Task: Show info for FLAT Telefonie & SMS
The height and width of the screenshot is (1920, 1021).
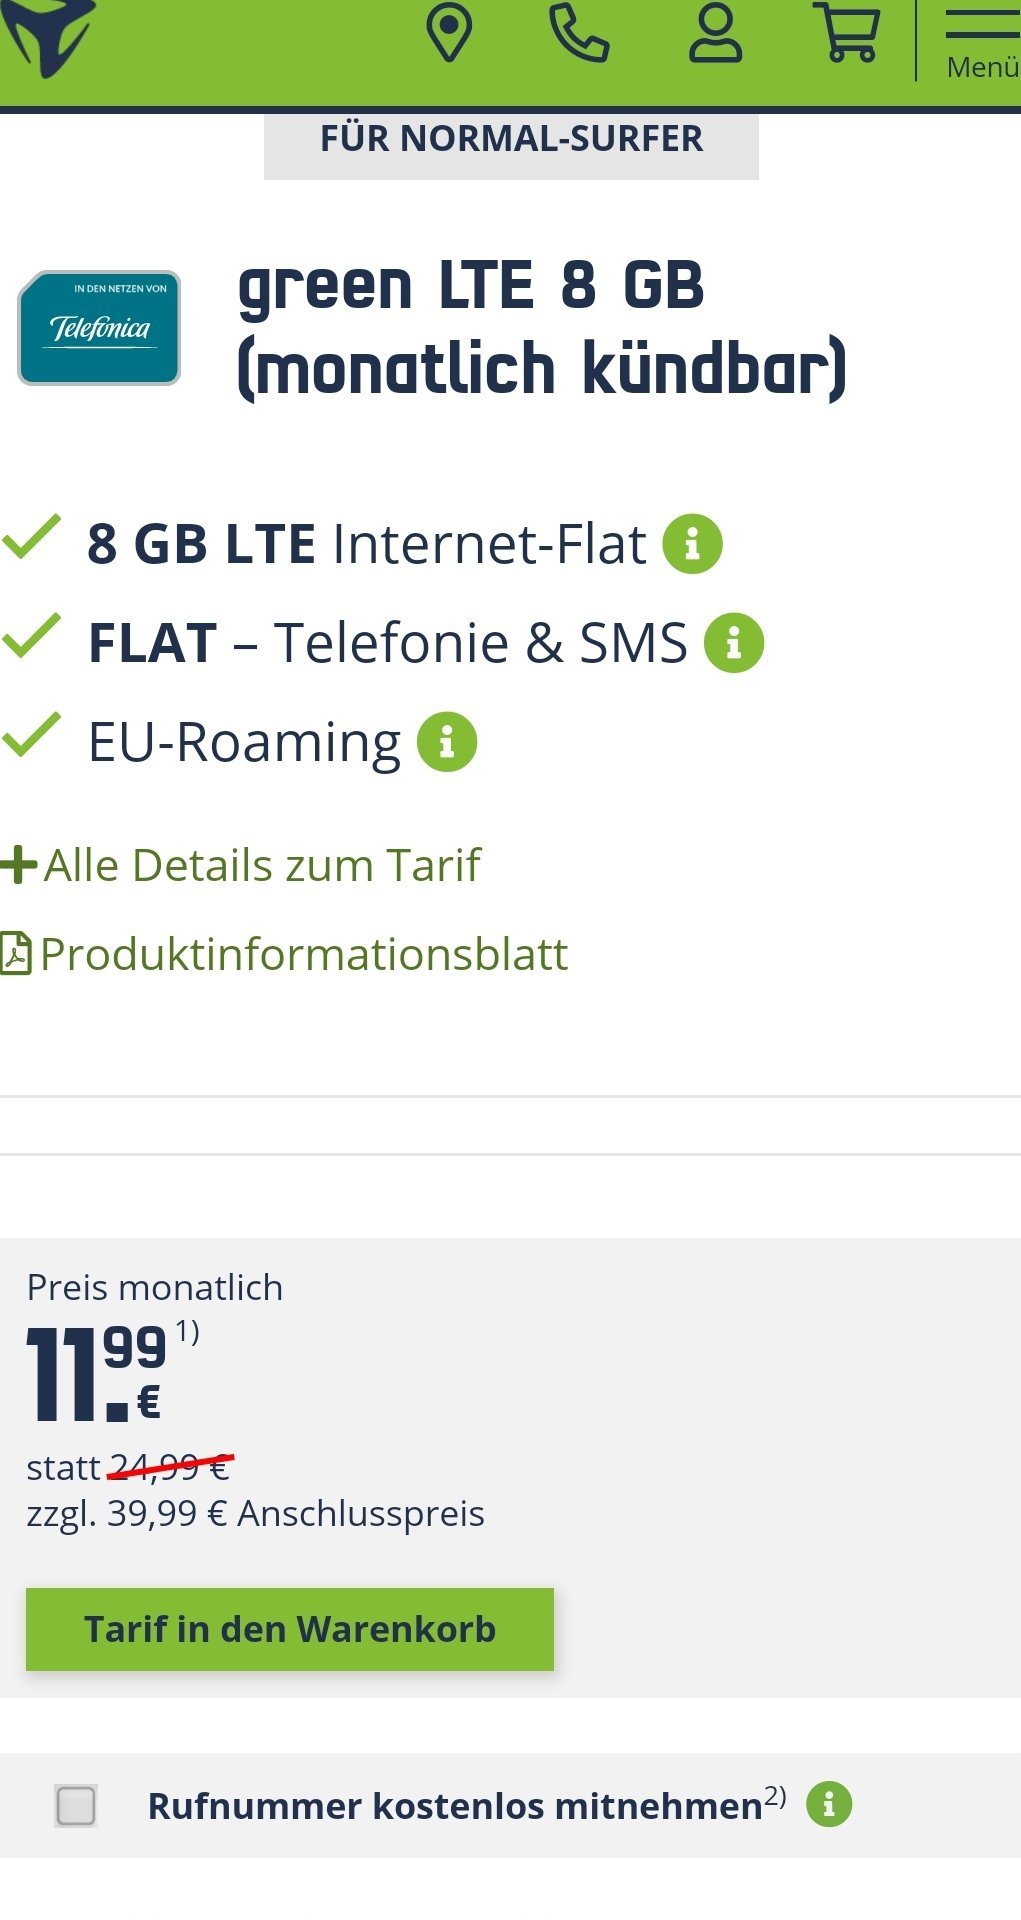Action: pos(734,642)
